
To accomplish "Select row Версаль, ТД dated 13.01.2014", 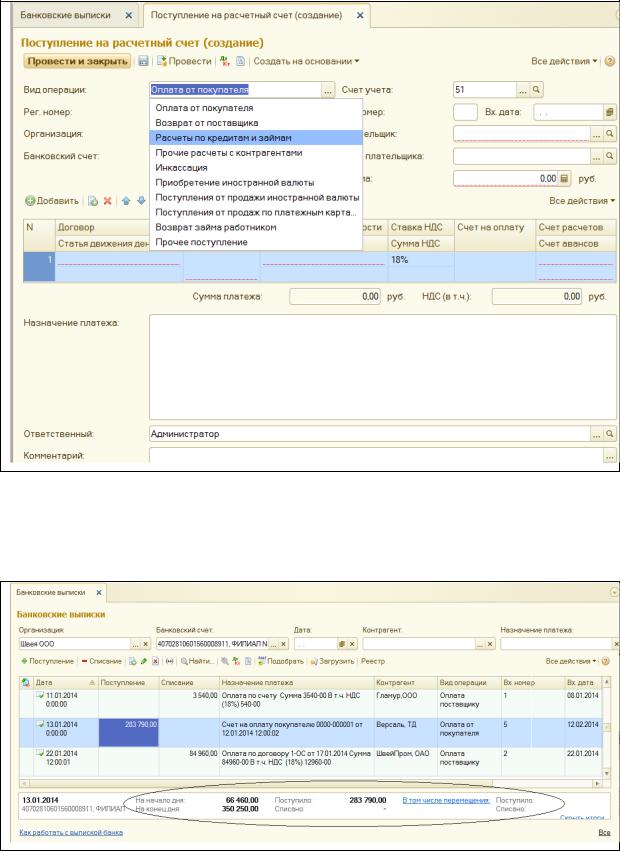I will tap(311, 733).
